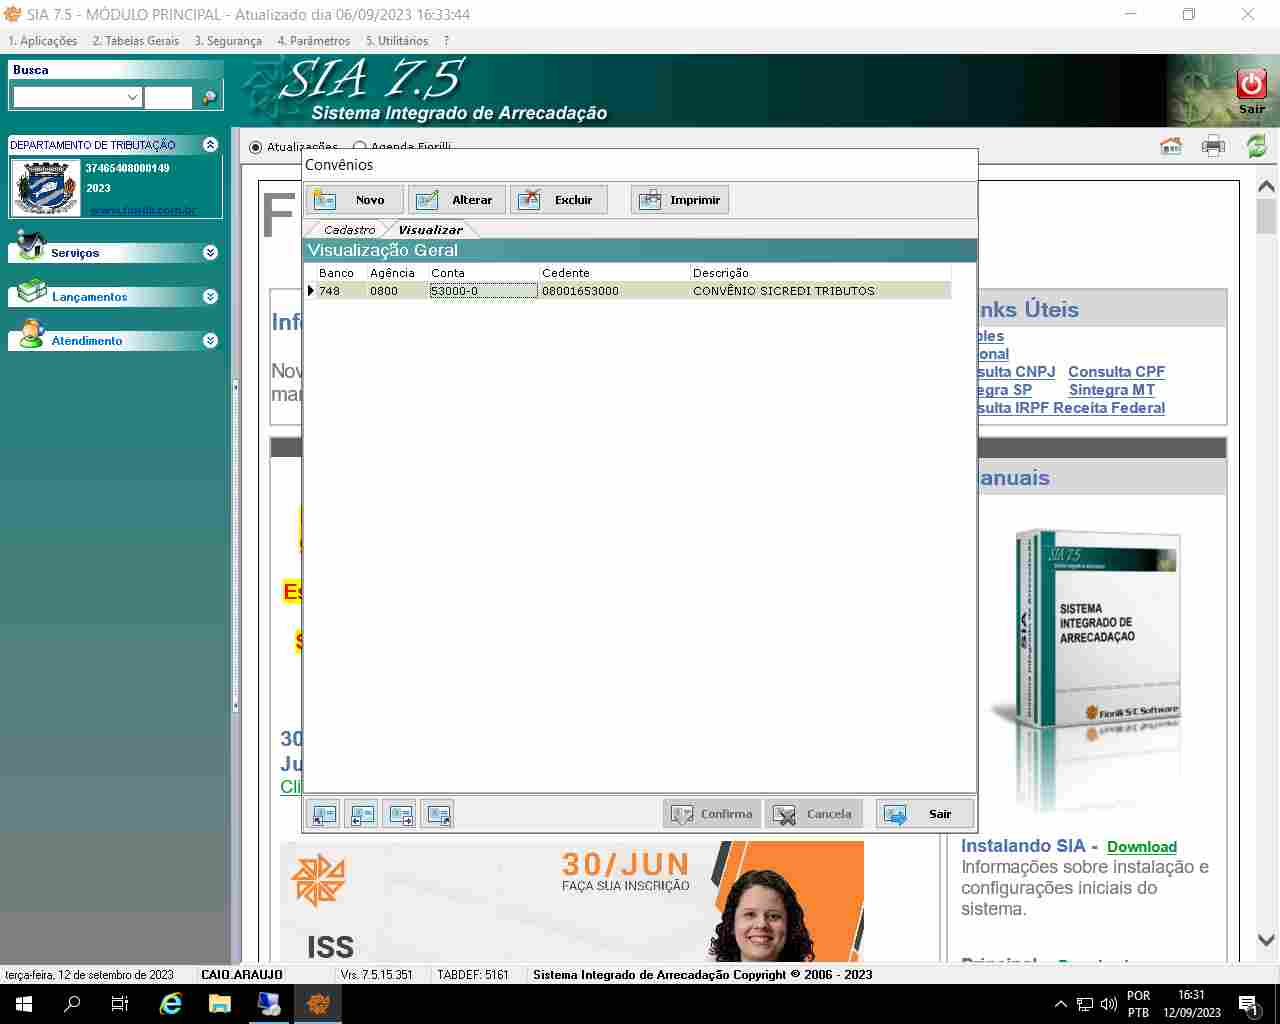This screenshot has width=1280, height=1024.
Task: Go to the home page icon
Action: coord(1170,146)
